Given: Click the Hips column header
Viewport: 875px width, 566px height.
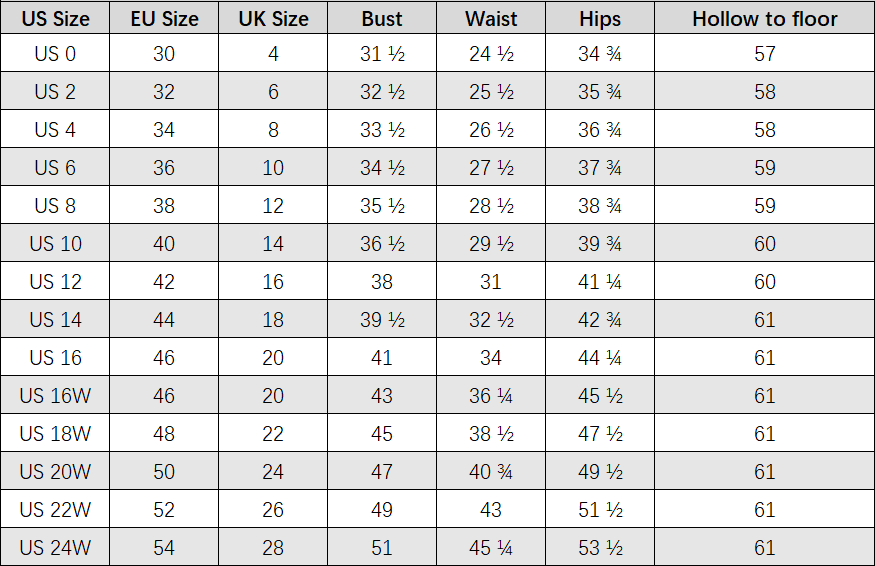Looking at the screenshot, I should click(600, 19).
